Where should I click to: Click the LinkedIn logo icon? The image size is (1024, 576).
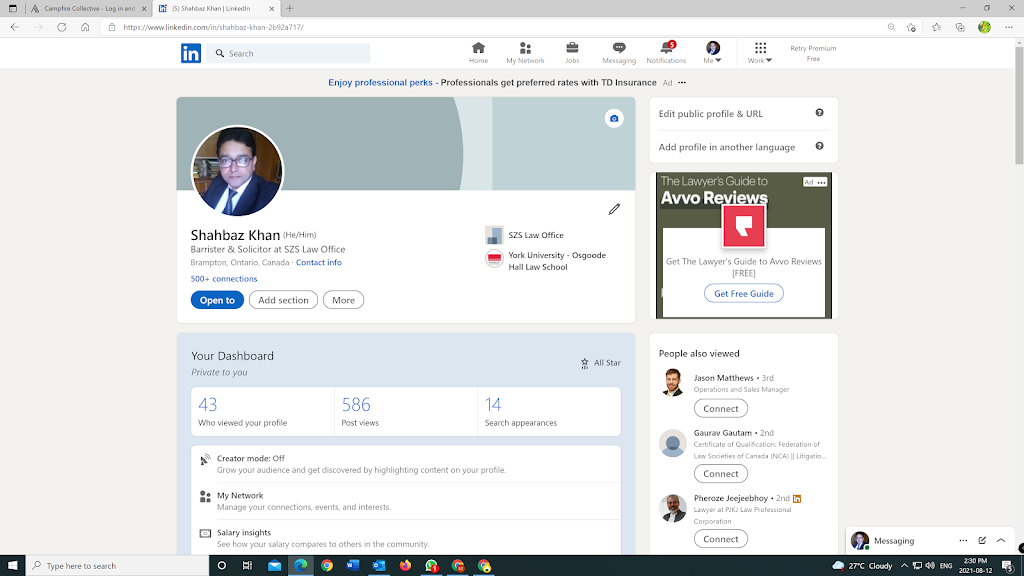point(191,53)
